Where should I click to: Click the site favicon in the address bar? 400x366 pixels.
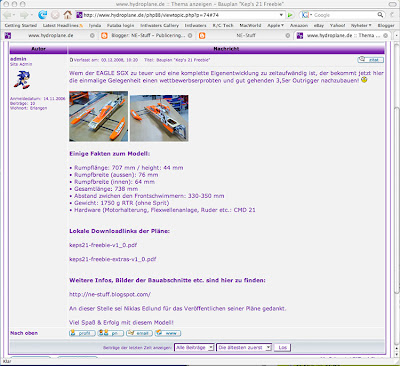pos(79,15)
